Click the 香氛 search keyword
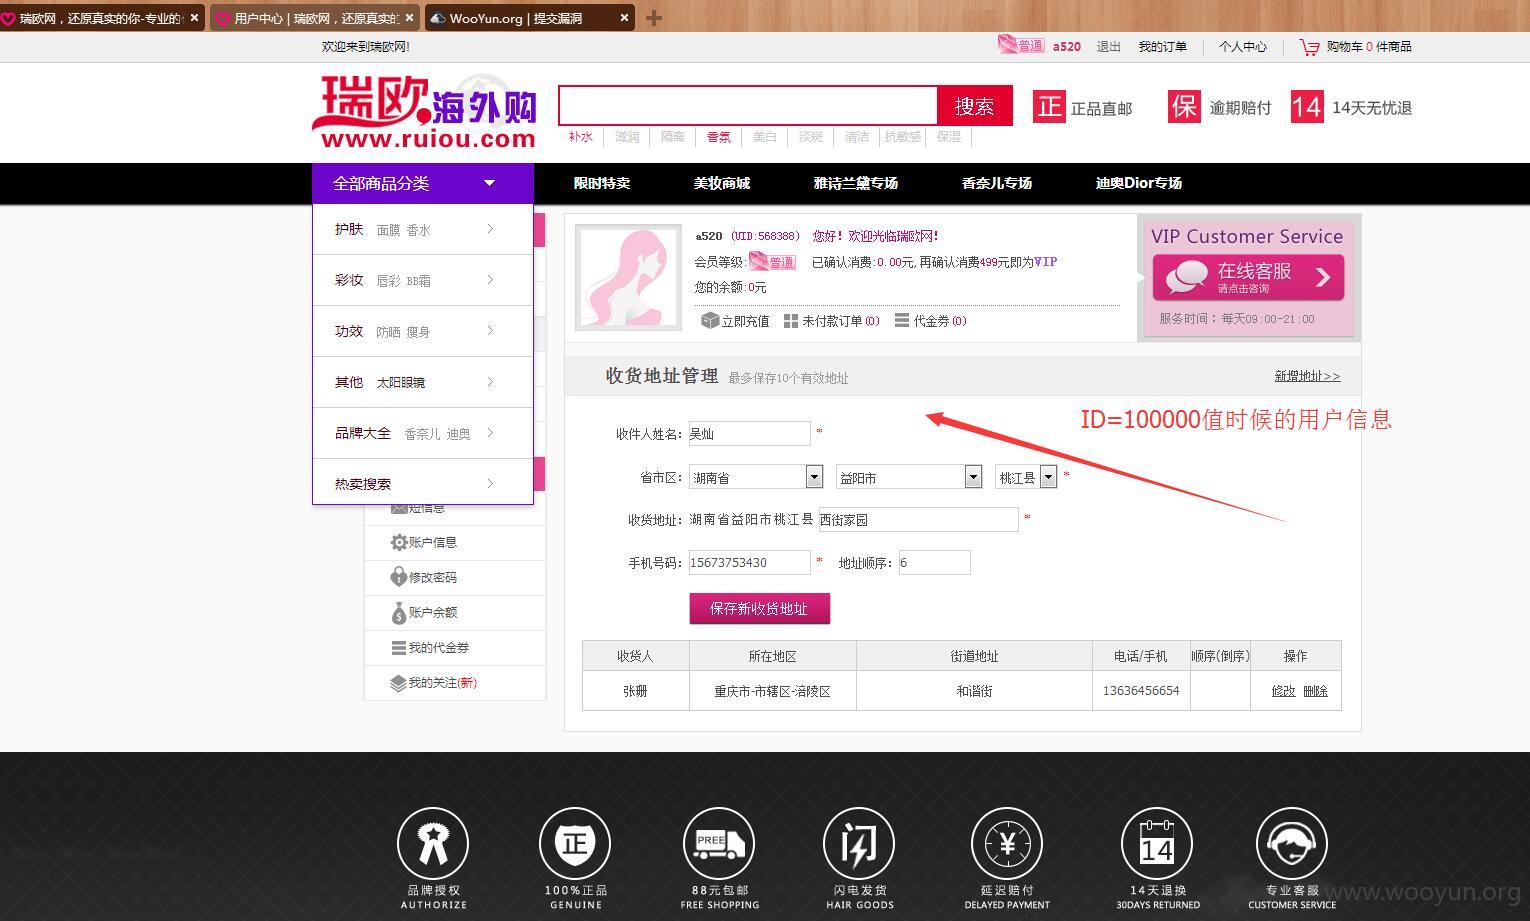This screenshot has height=921, width=1530. 718,137
